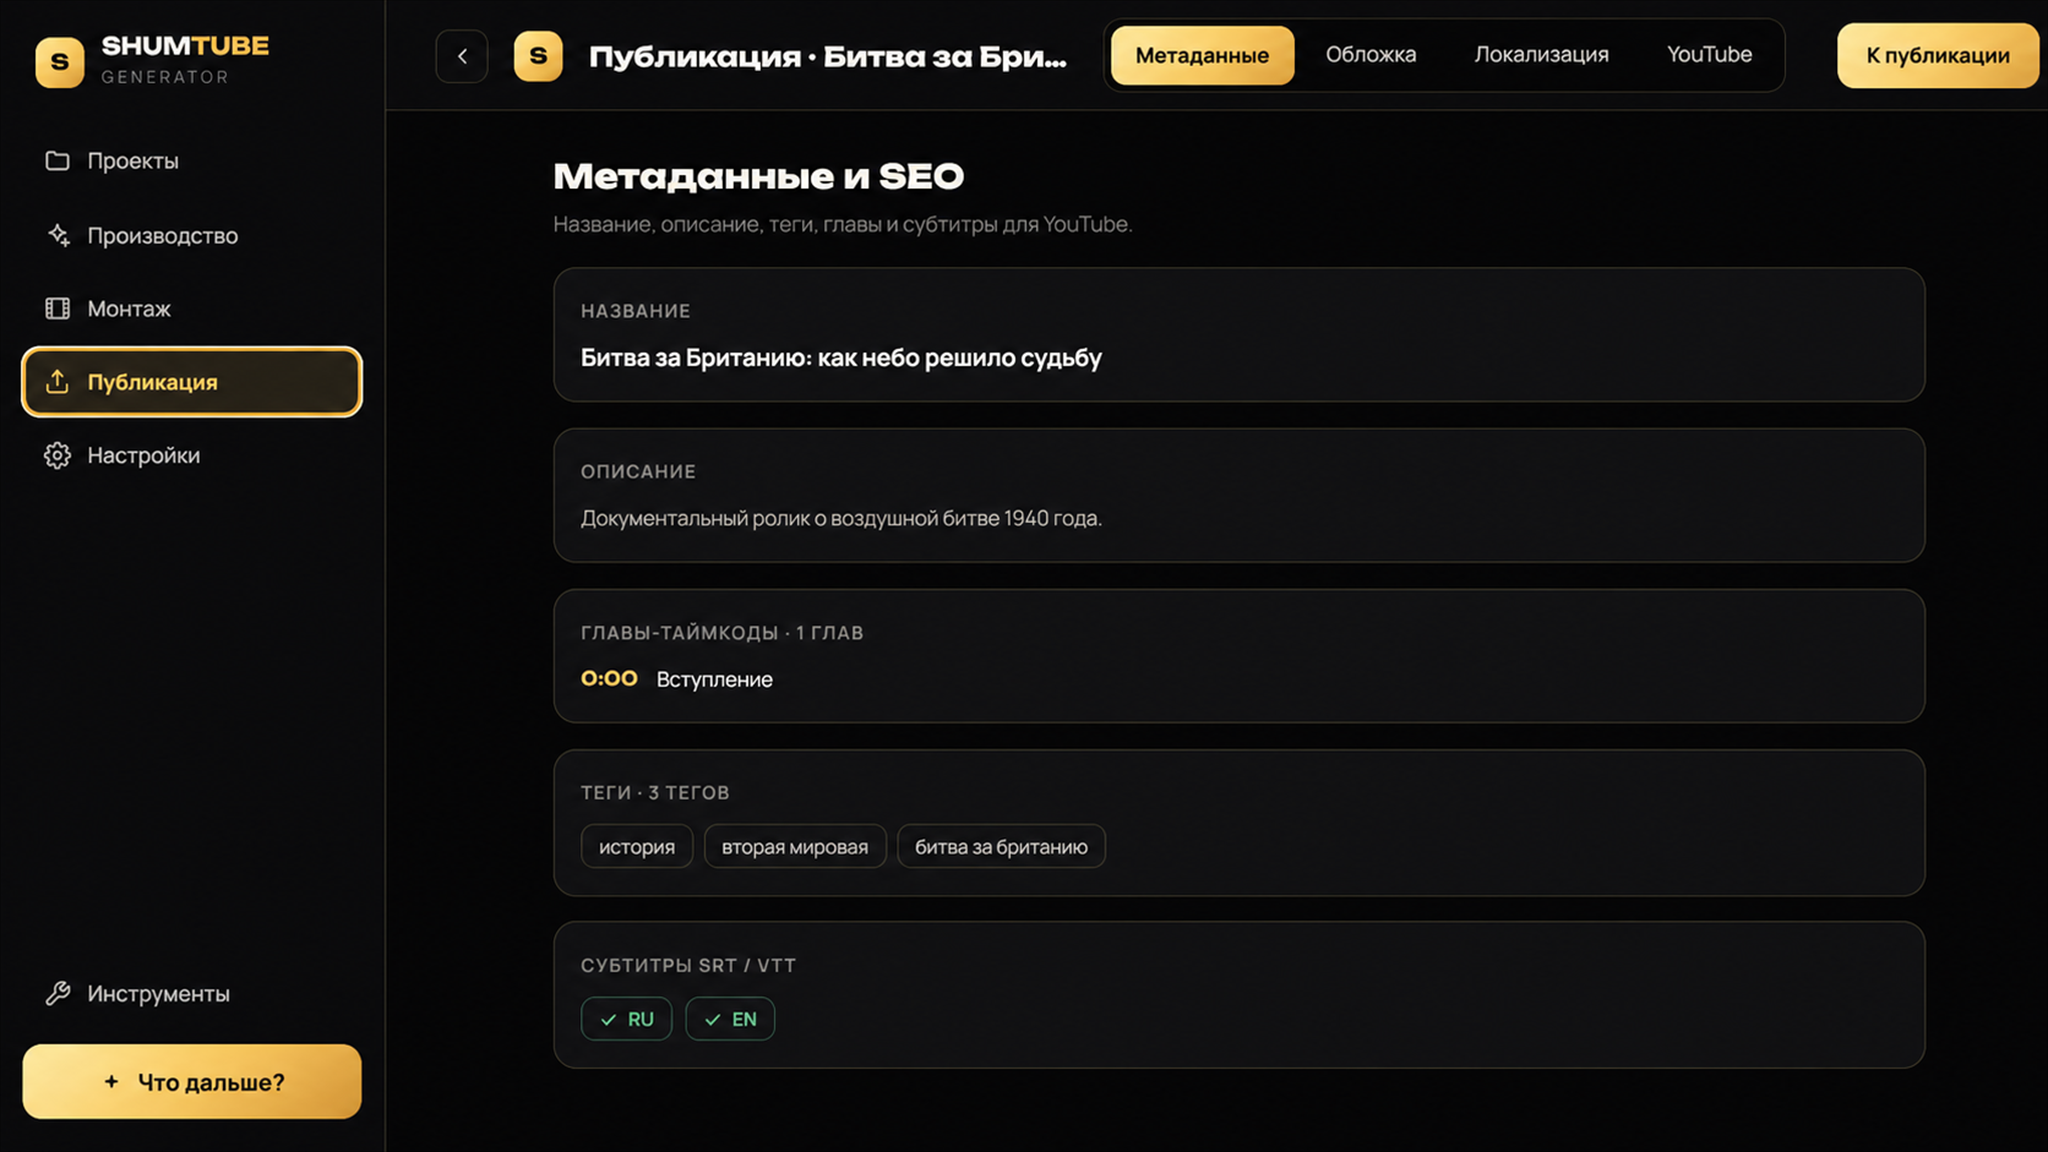Open the Производство sidebar section
This screenshot has height=1152, width=2048.
[x=192, y=235]
